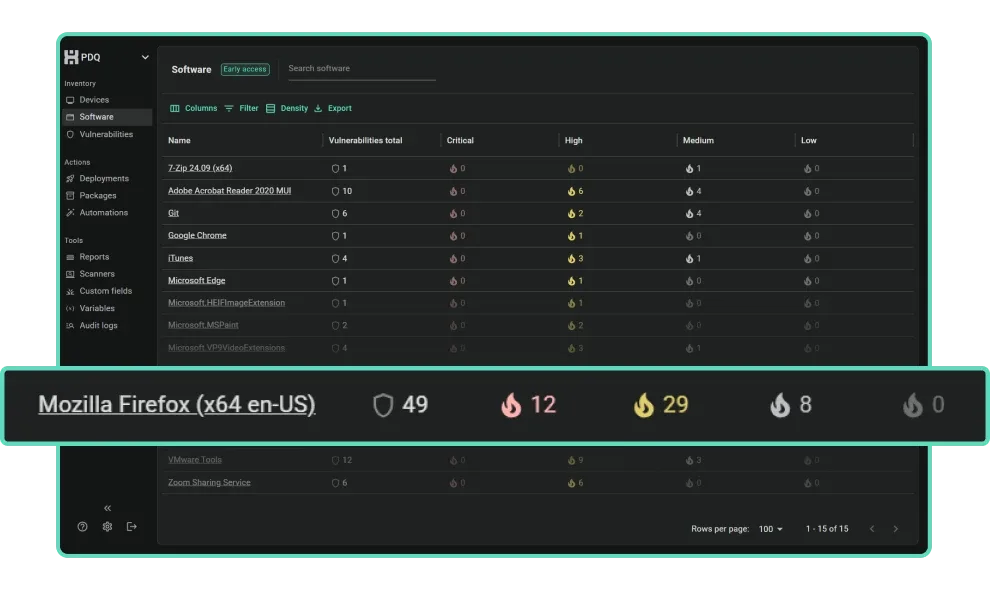Open Microsoft.VP9VideoExtensions link
This screenshot has width=990, height=590.
[226, 347]
